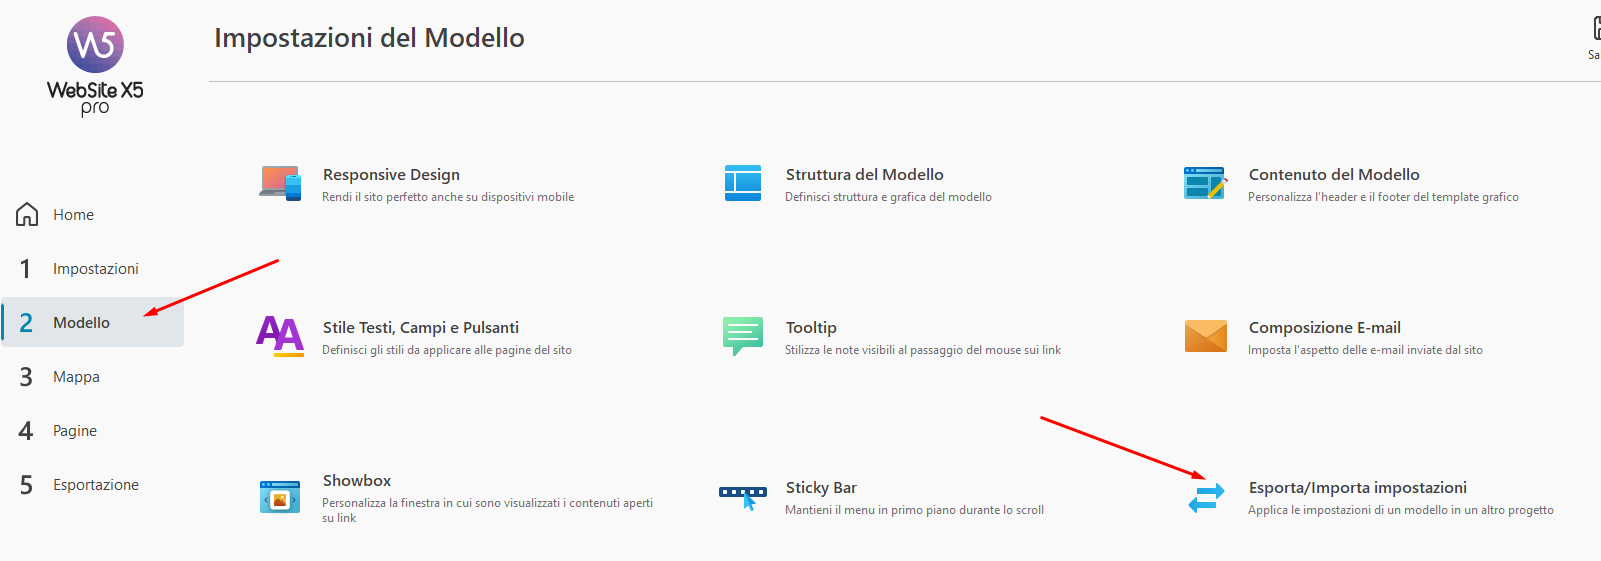Click the Responsive Design devices icon
The height and width of the screenshot is (561, 1601).
coord(280,184)
